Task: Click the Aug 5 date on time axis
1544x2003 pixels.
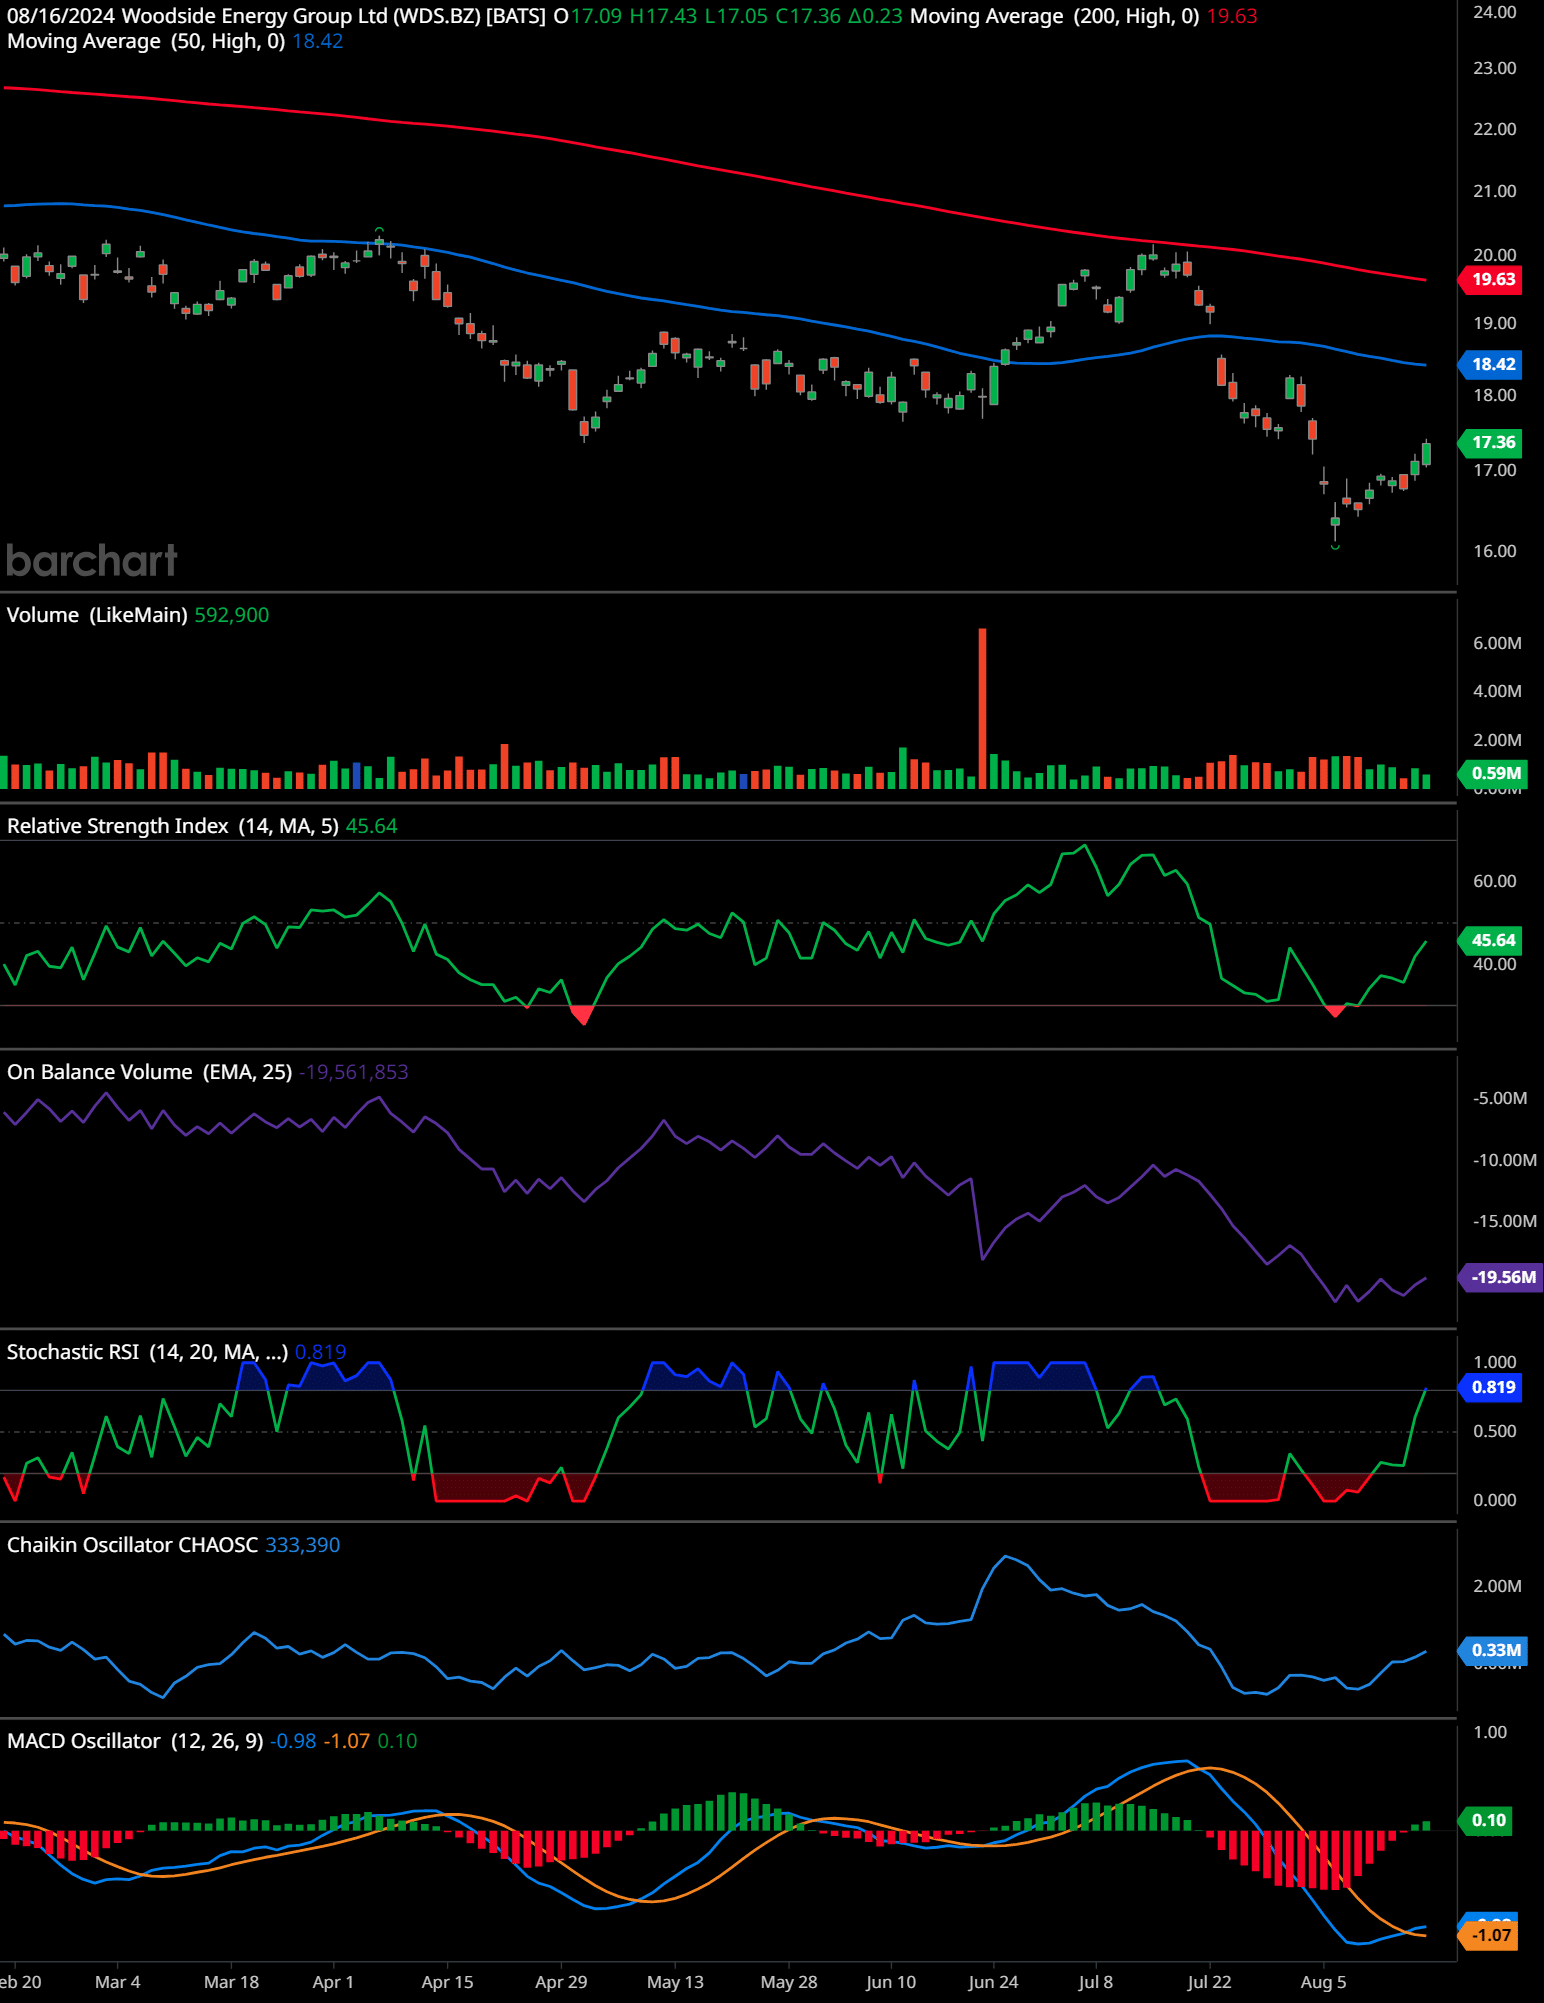Action: pyautogui.click(x=1323, y=1982)
